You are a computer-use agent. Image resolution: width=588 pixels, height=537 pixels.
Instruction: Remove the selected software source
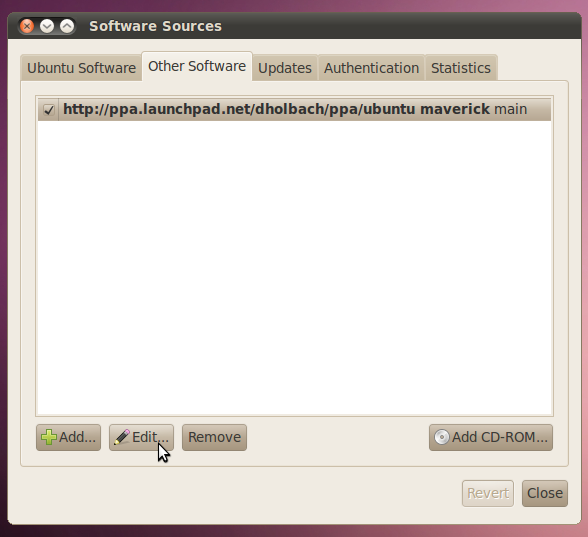coord(214,437)
